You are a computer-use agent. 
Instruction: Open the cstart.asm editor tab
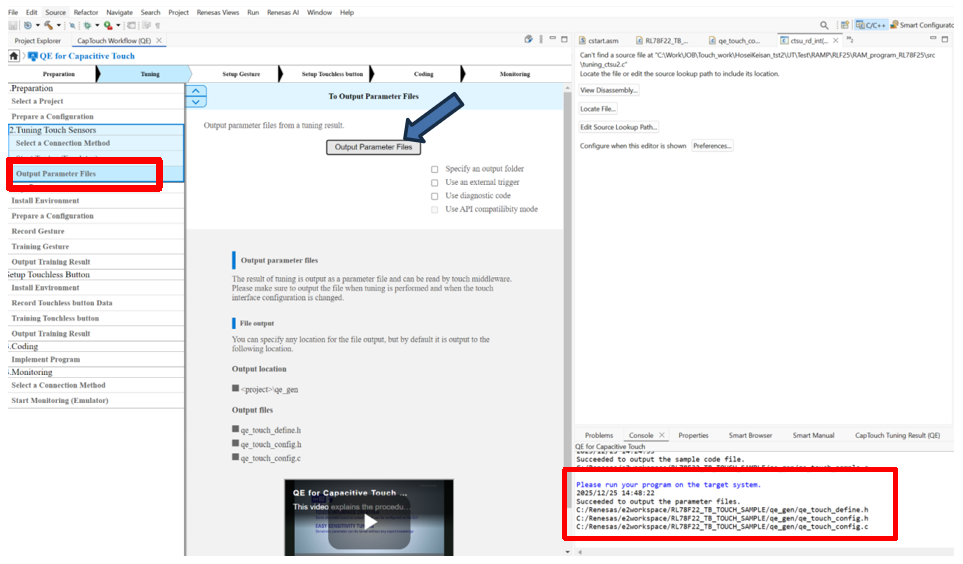point(599,41)
